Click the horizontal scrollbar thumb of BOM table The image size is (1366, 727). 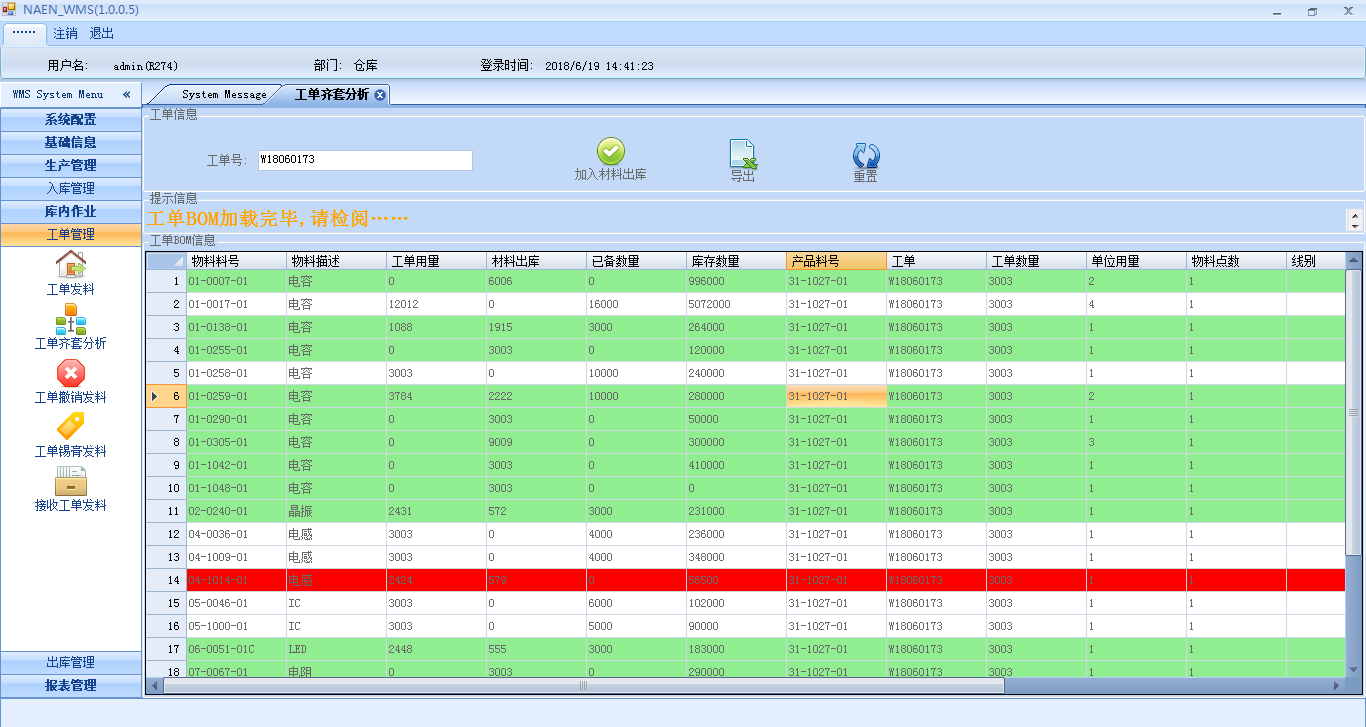pos(583,686)
